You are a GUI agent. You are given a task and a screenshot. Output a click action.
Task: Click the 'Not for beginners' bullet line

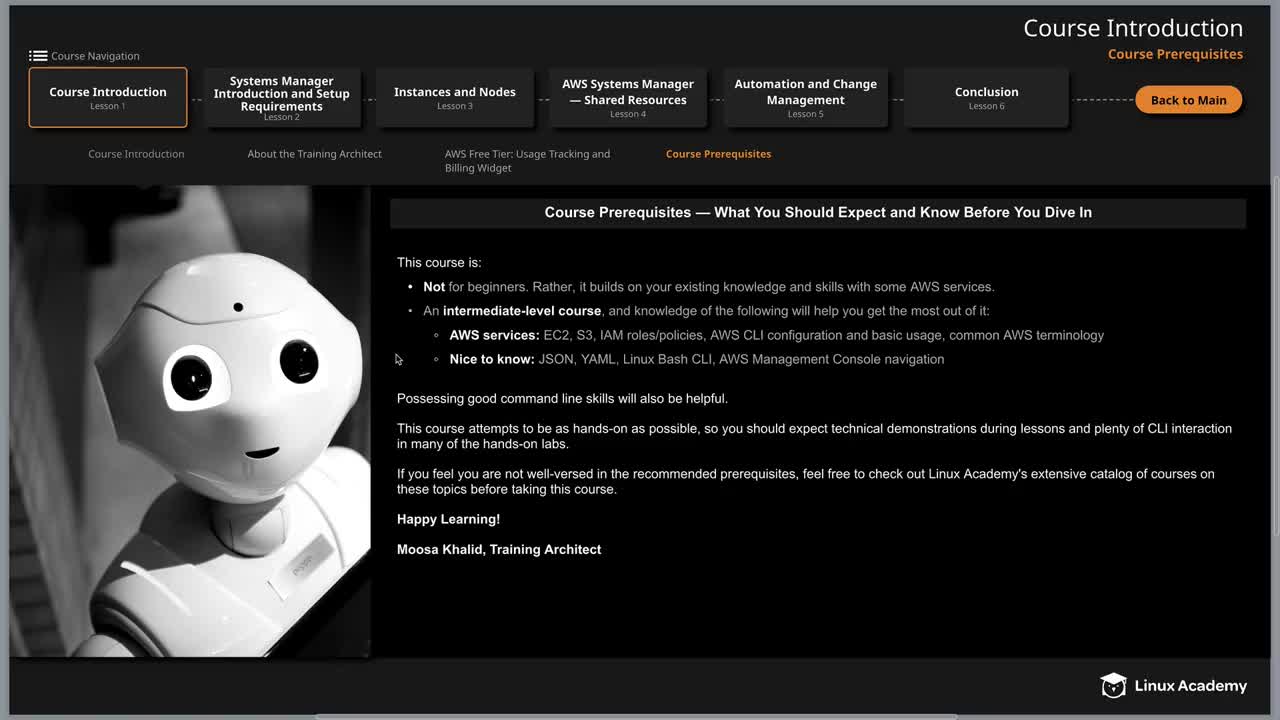tap(708, 287)
